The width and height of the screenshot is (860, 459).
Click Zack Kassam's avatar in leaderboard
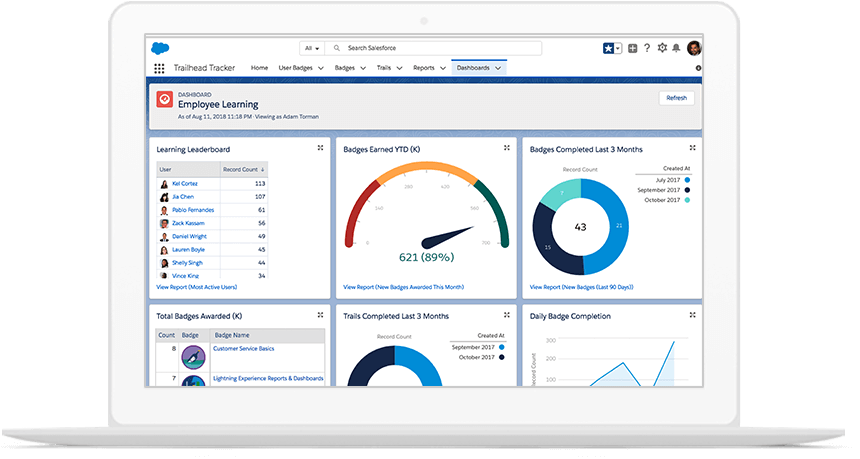coord(164,224)
